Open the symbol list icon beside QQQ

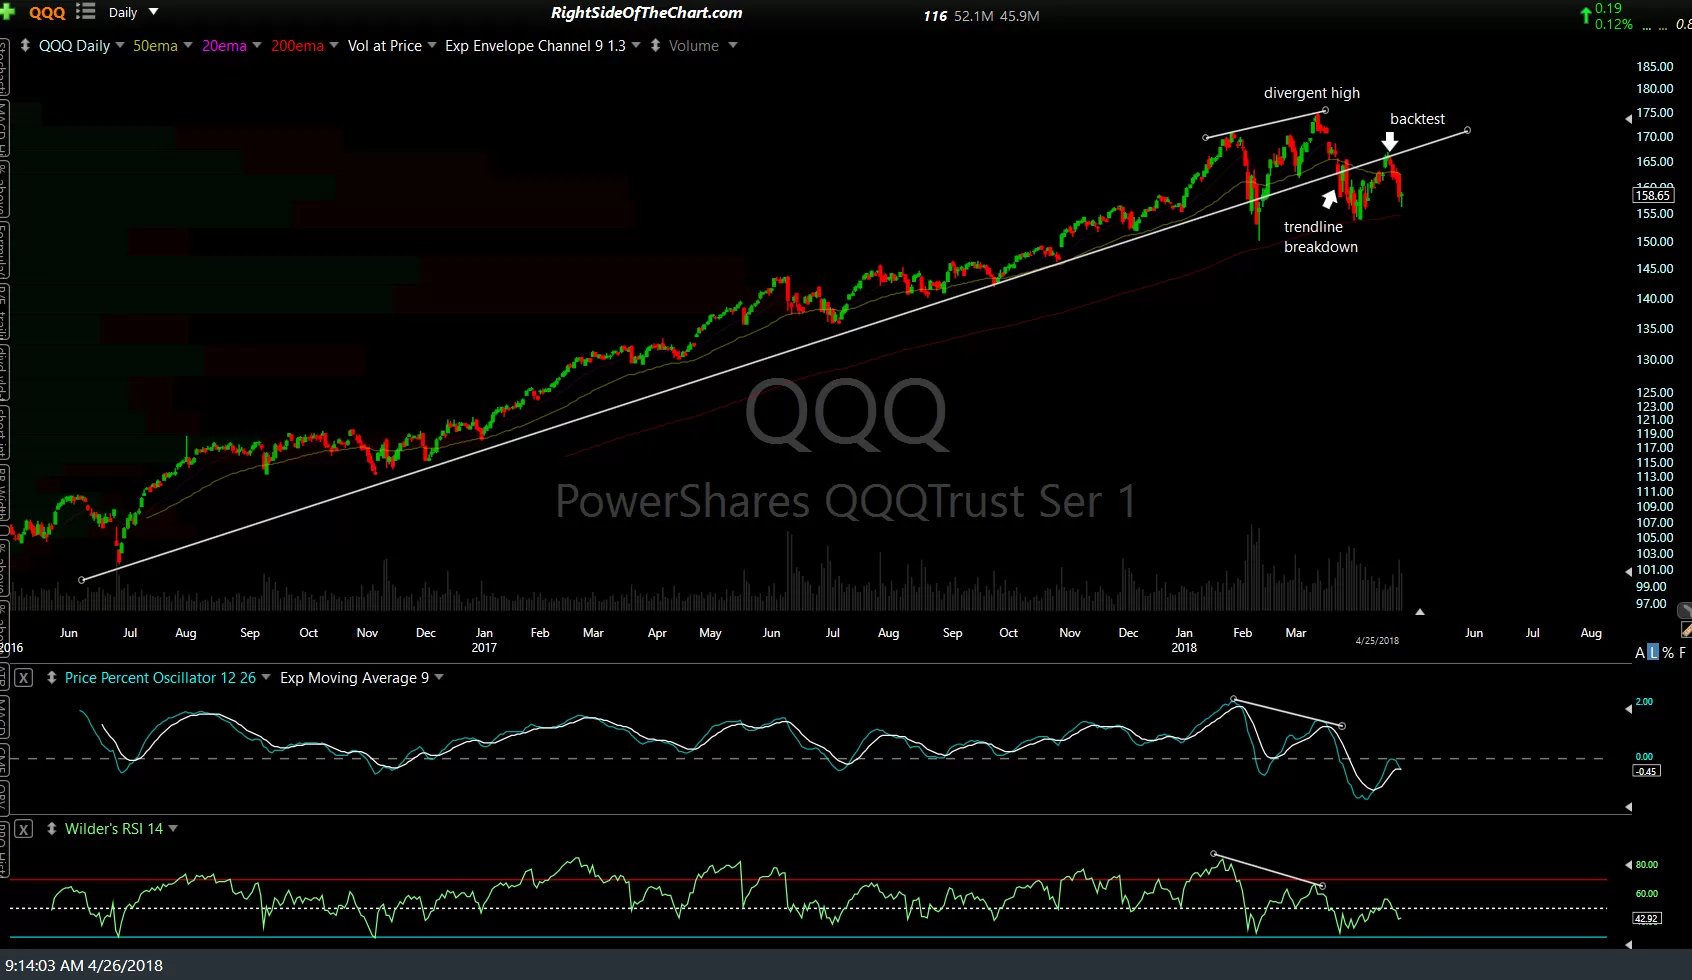tap(86, 12)
